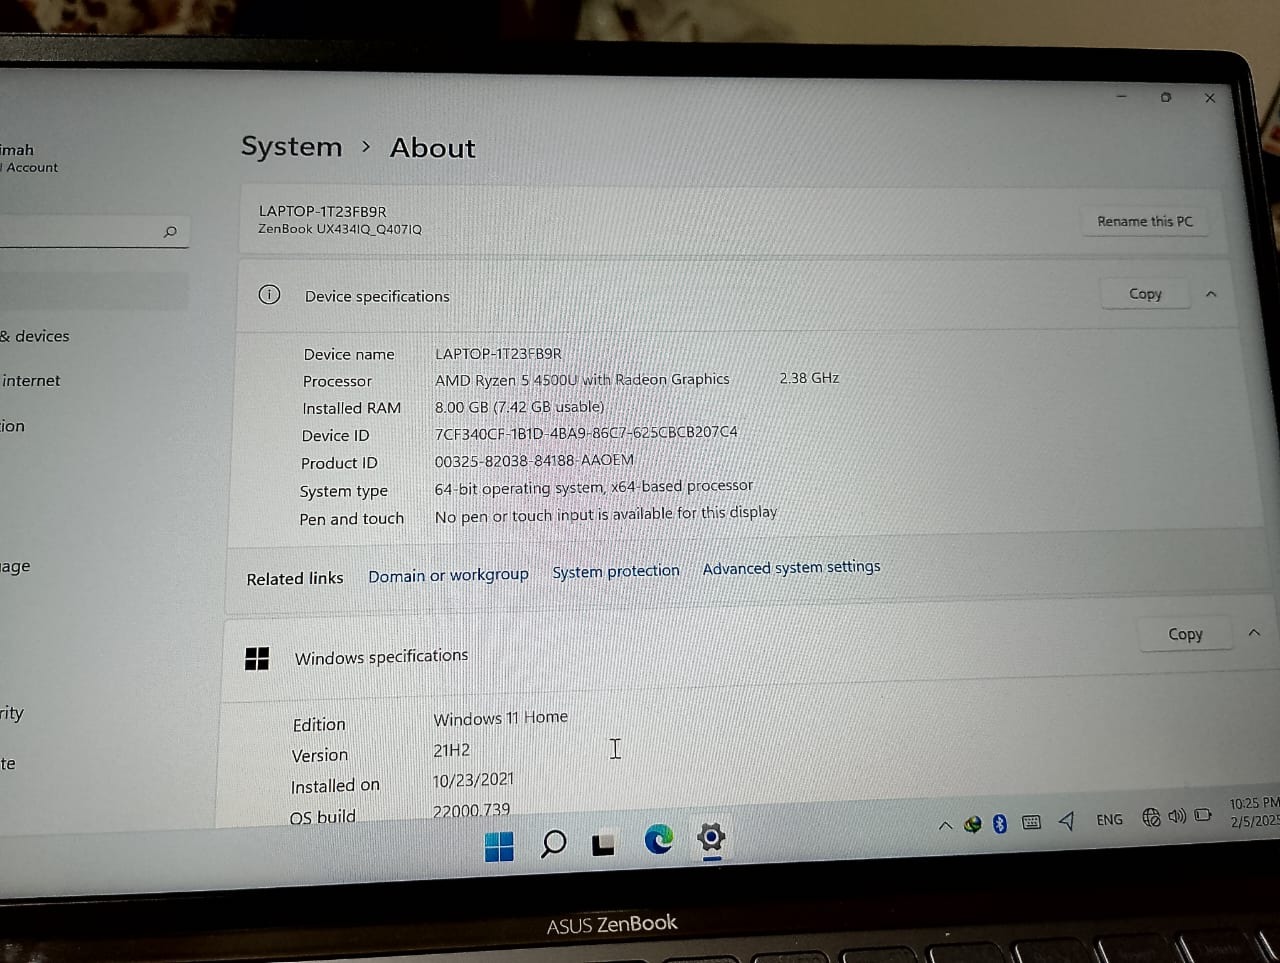Image resolution: width=1280 pixels, height=963 pixels.
Task: Click the 'No pen or touch input' text
Action: 605,514
